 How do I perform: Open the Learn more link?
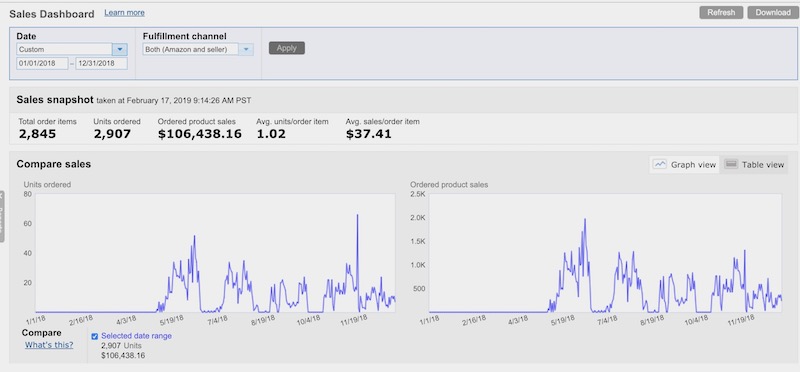pos(124,13)
